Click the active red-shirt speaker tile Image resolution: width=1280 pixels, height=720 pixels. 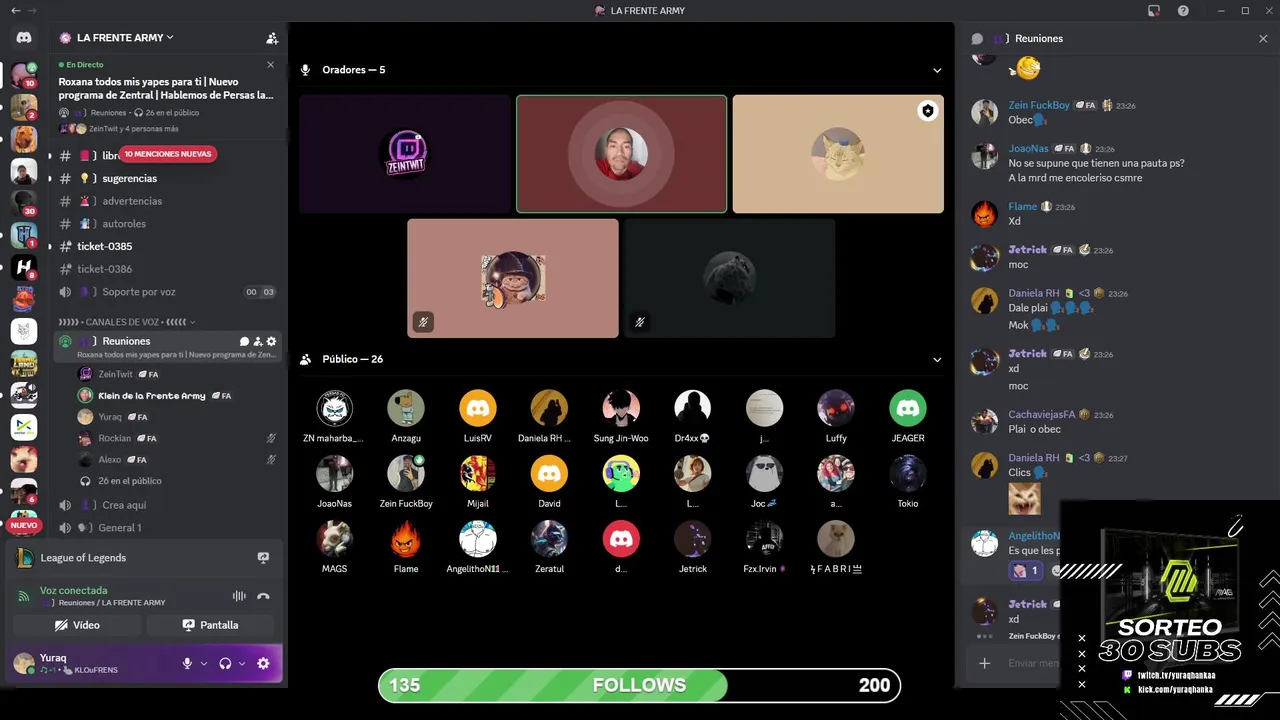tap(621, 154)
